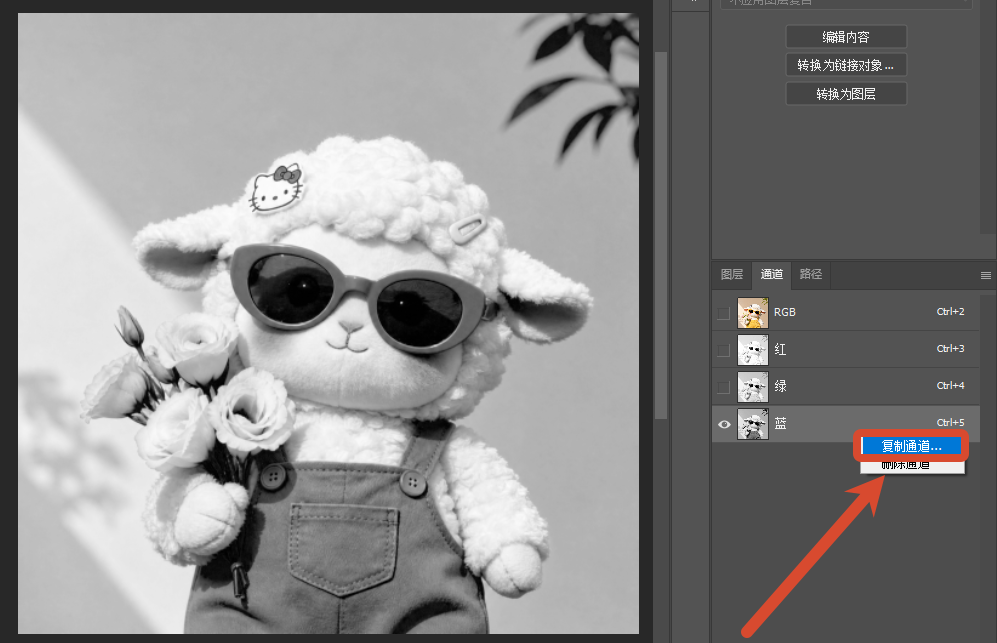Click the 蓝 channel thumbnail

[753, 424]
